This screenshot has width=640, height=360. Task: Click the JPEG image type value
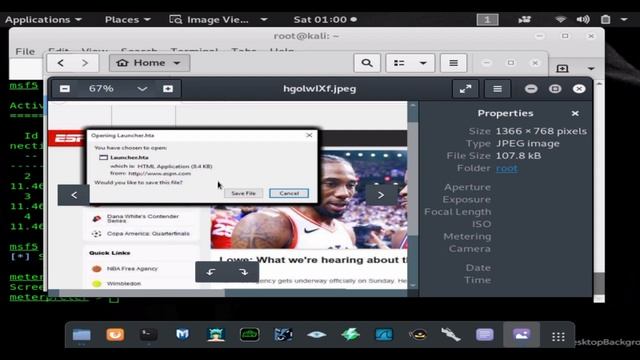click(527, 144)
